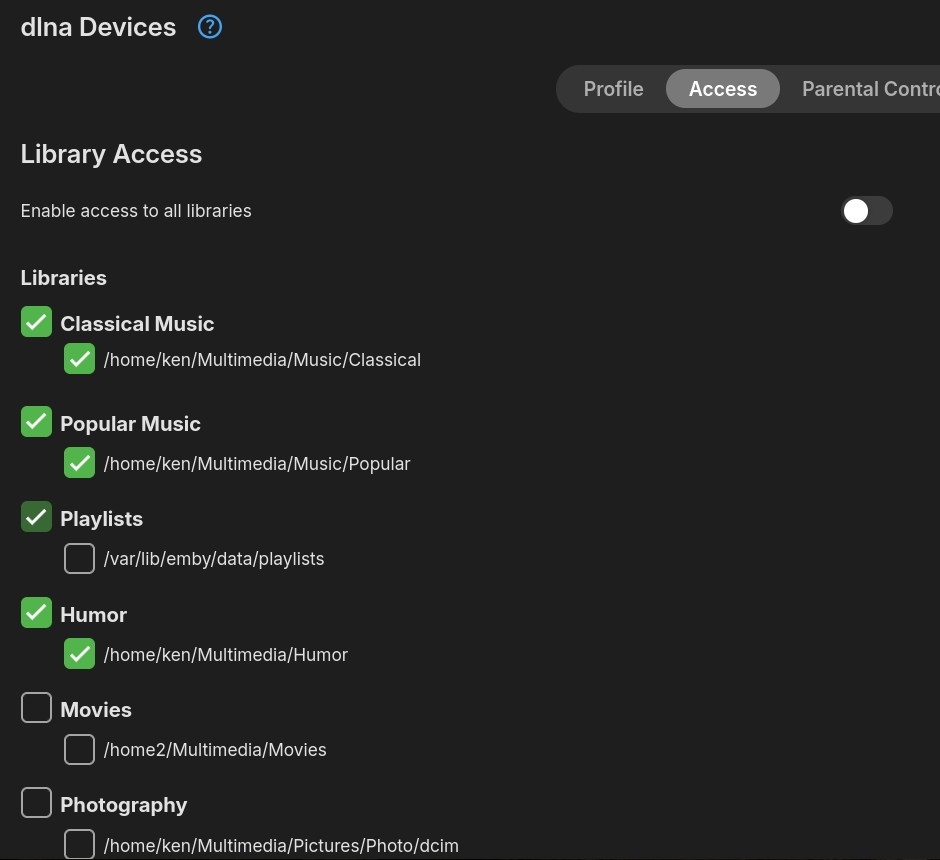Switch to the Profile tab
Screen dimensions: 940x860
pos(613,89)
